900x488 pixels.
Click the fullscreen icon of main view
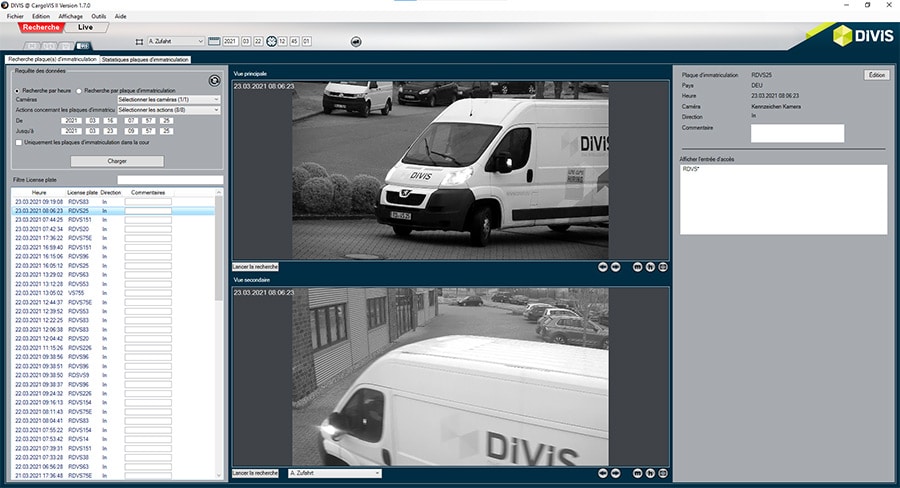663,267
